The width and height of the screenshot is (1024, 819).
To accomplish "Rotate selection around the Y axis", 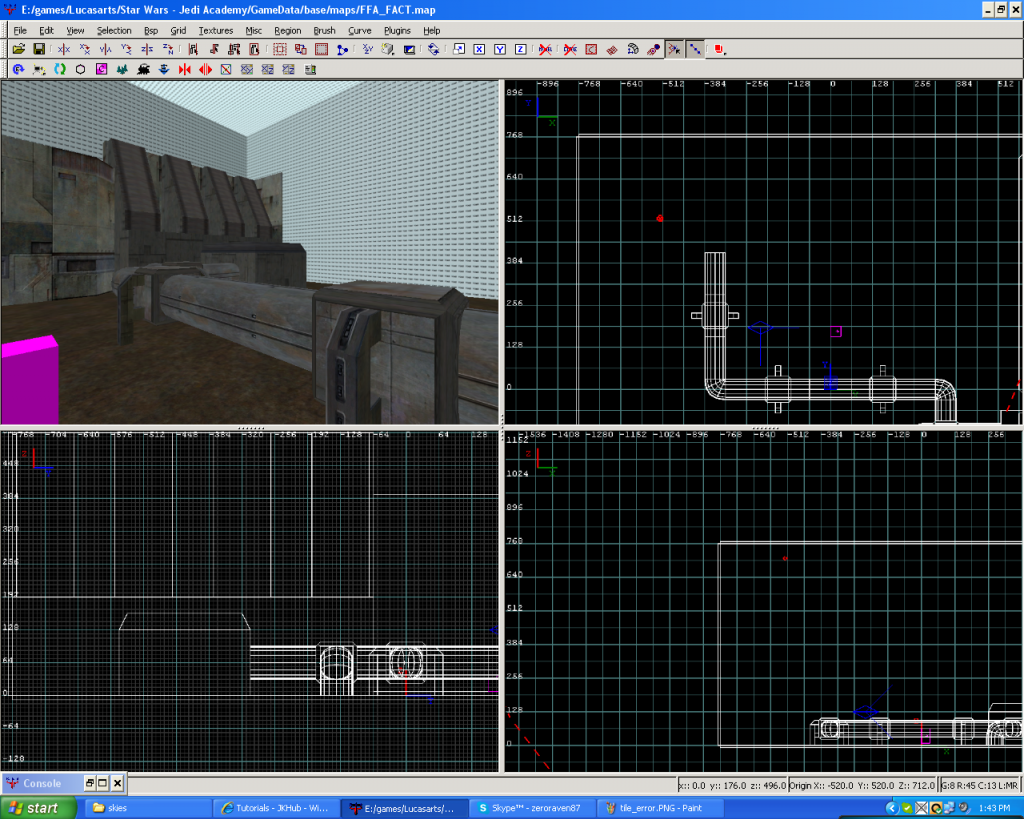I will pyautogui.click(x=126, y=49).
